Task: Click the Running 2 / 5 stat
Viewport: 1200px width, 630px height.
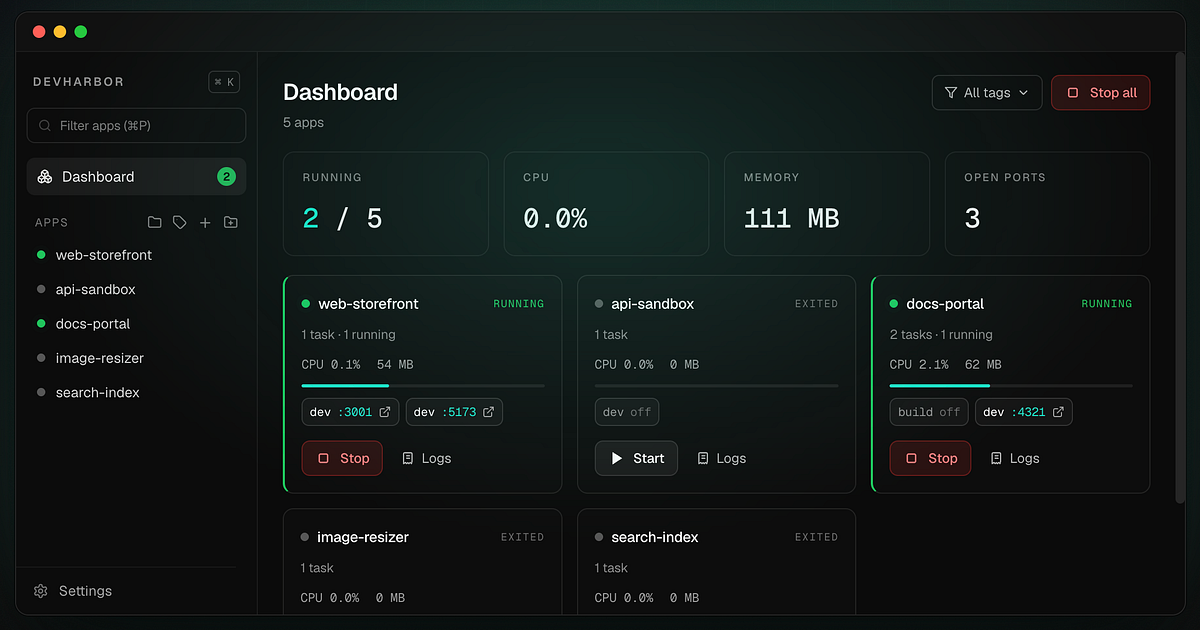Action: pyautogui.click(x=386, y=204)
